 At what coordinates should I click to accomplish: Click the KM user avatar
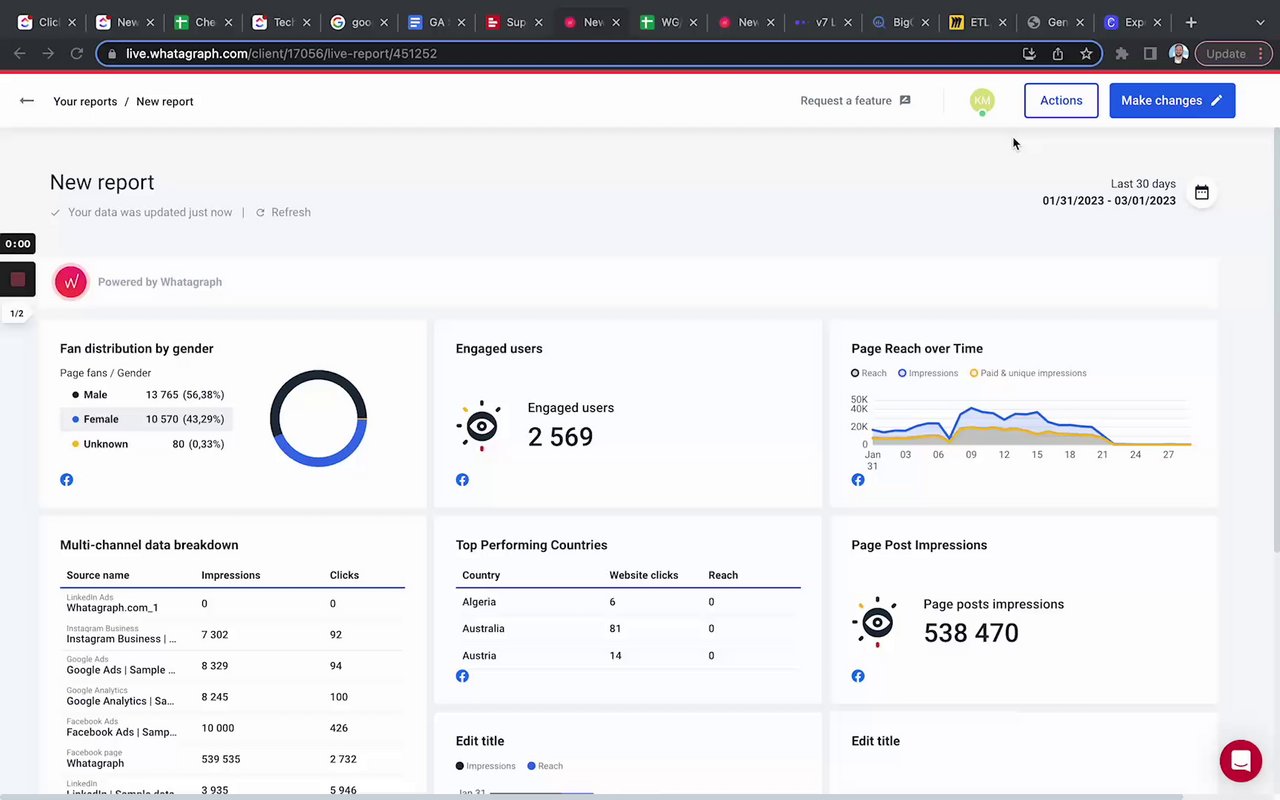(x=982, y=100)
